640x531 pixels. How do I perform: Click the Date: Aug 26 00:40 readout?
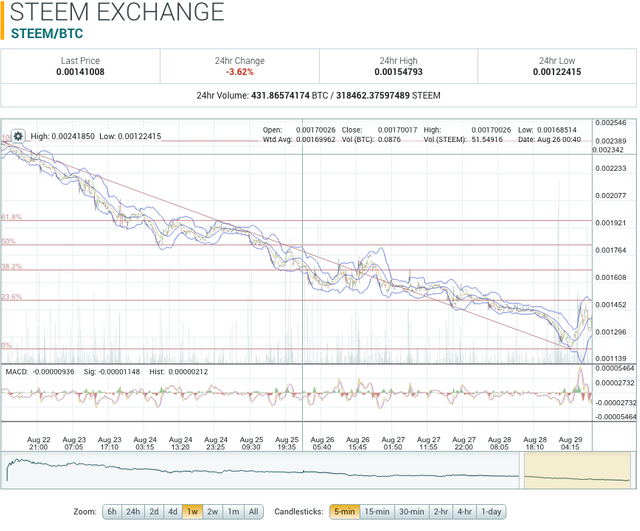click(549, 140)
